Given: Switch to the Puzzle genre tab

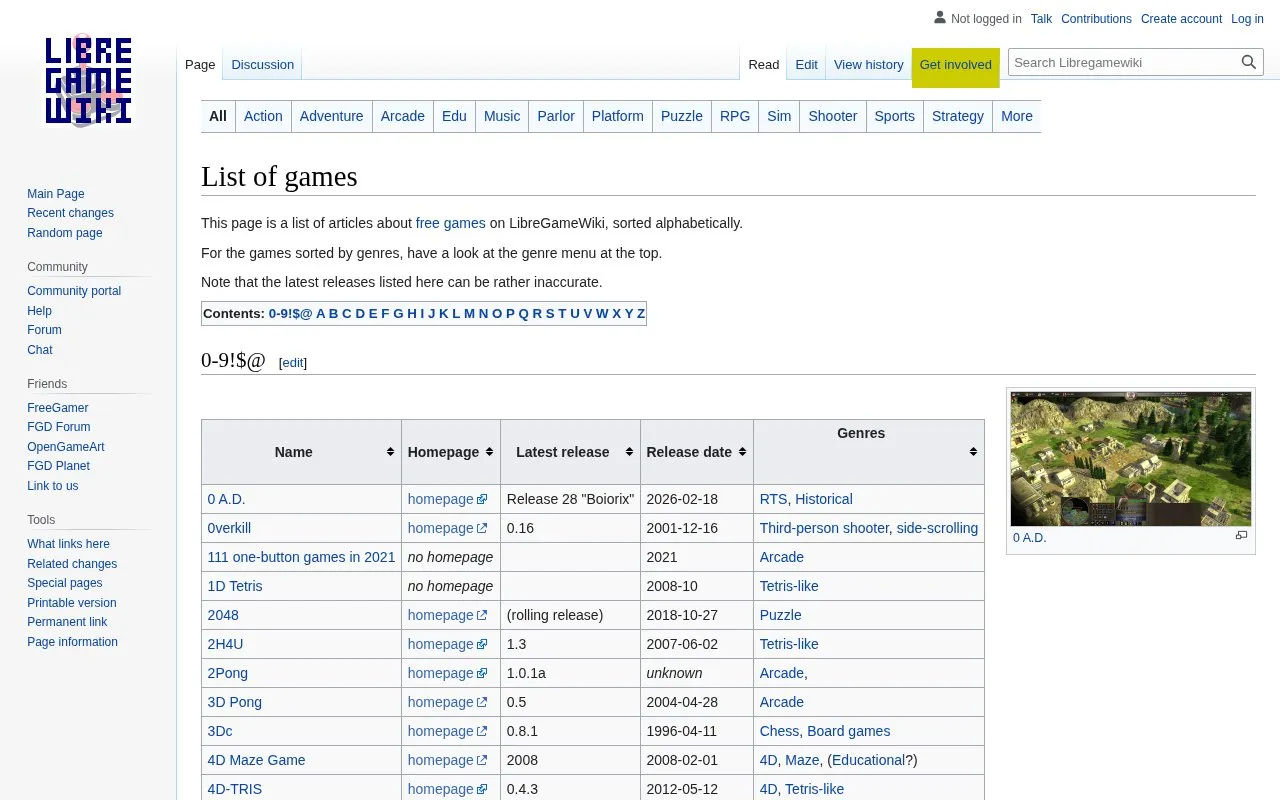Looking at the screenshot, I should click(682, 116).
